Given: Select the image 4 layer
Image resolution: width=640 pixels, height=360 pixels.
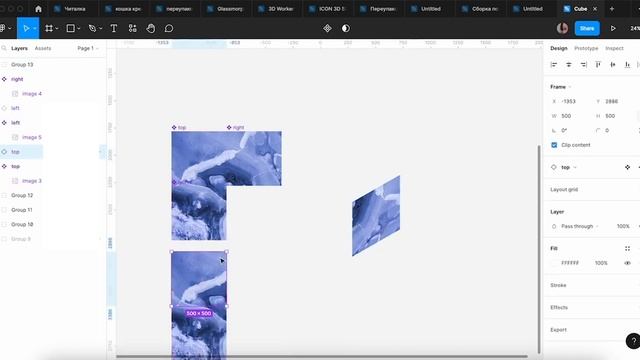Looking at the screenshot, I should pos(32,93).
